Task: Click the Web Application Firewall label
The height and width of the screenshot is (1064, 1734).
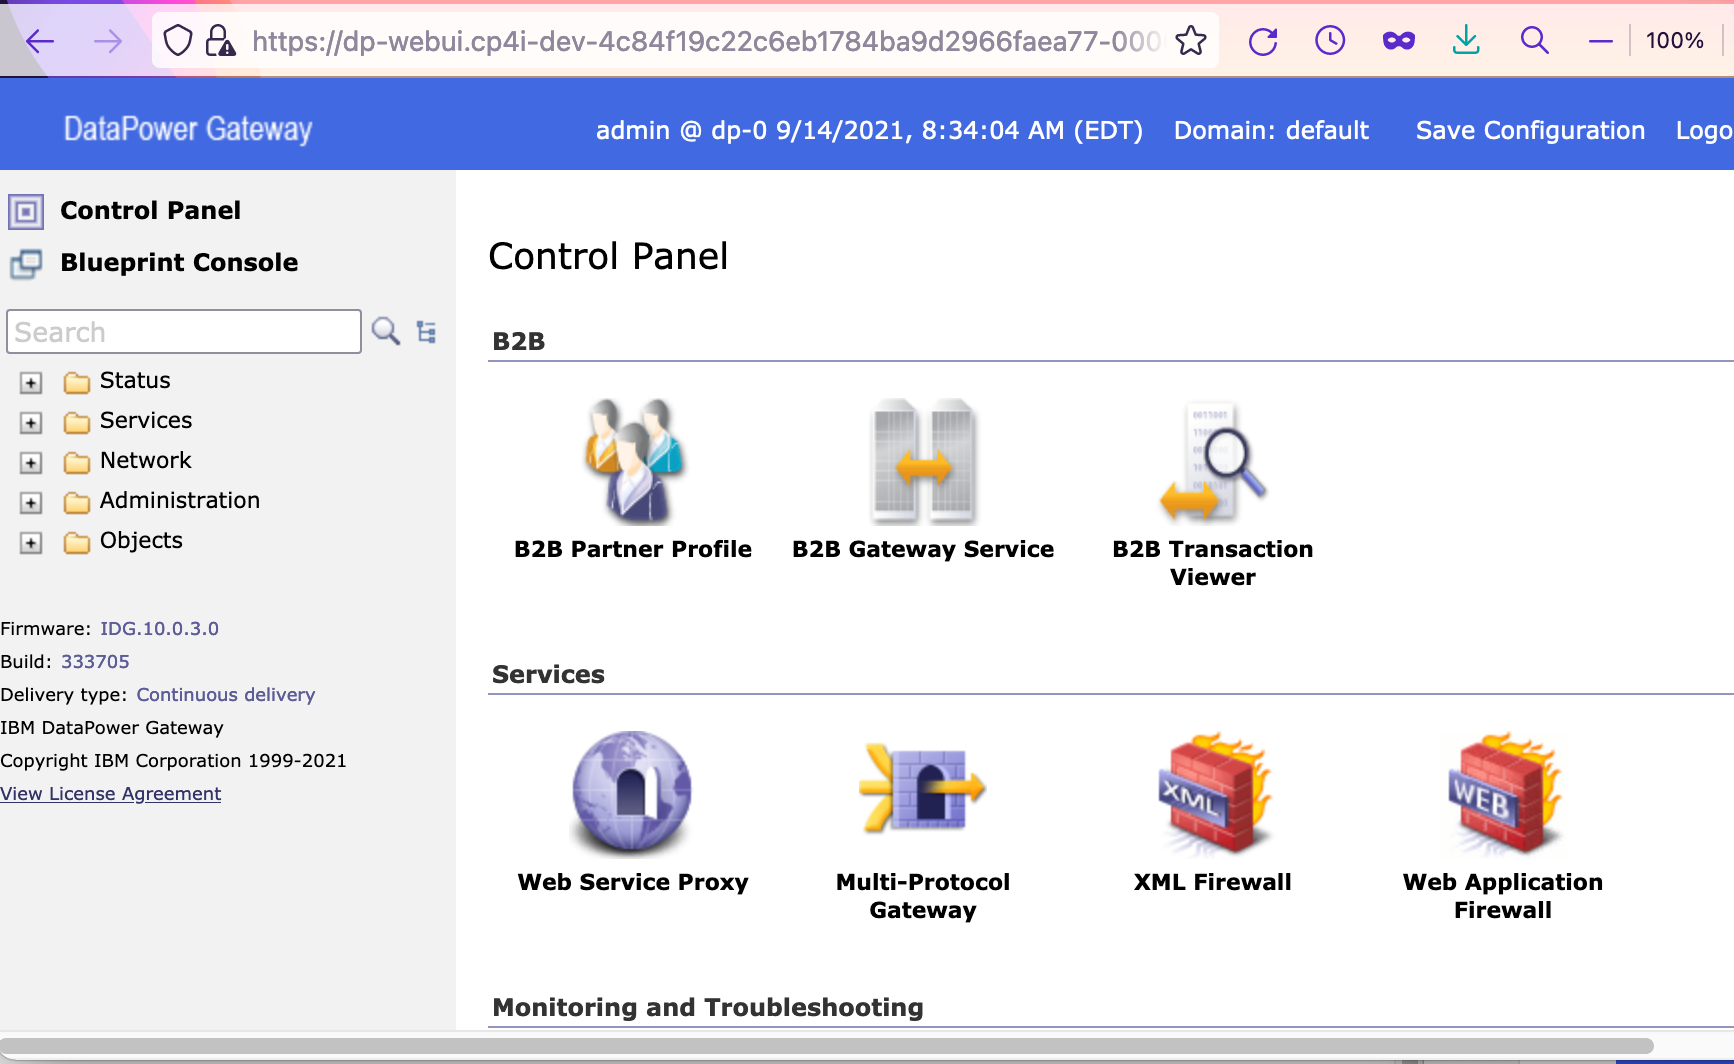Action: pyautogui.click(x=1503, y=896)
